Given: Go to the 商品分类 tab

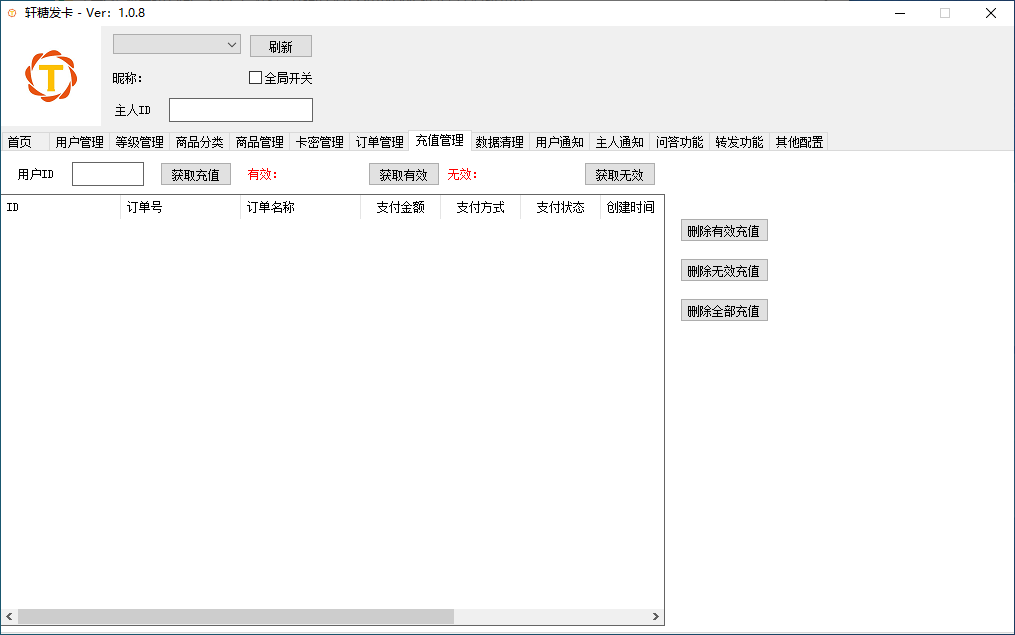Looking at the screenshot, I should coord(199,142).
